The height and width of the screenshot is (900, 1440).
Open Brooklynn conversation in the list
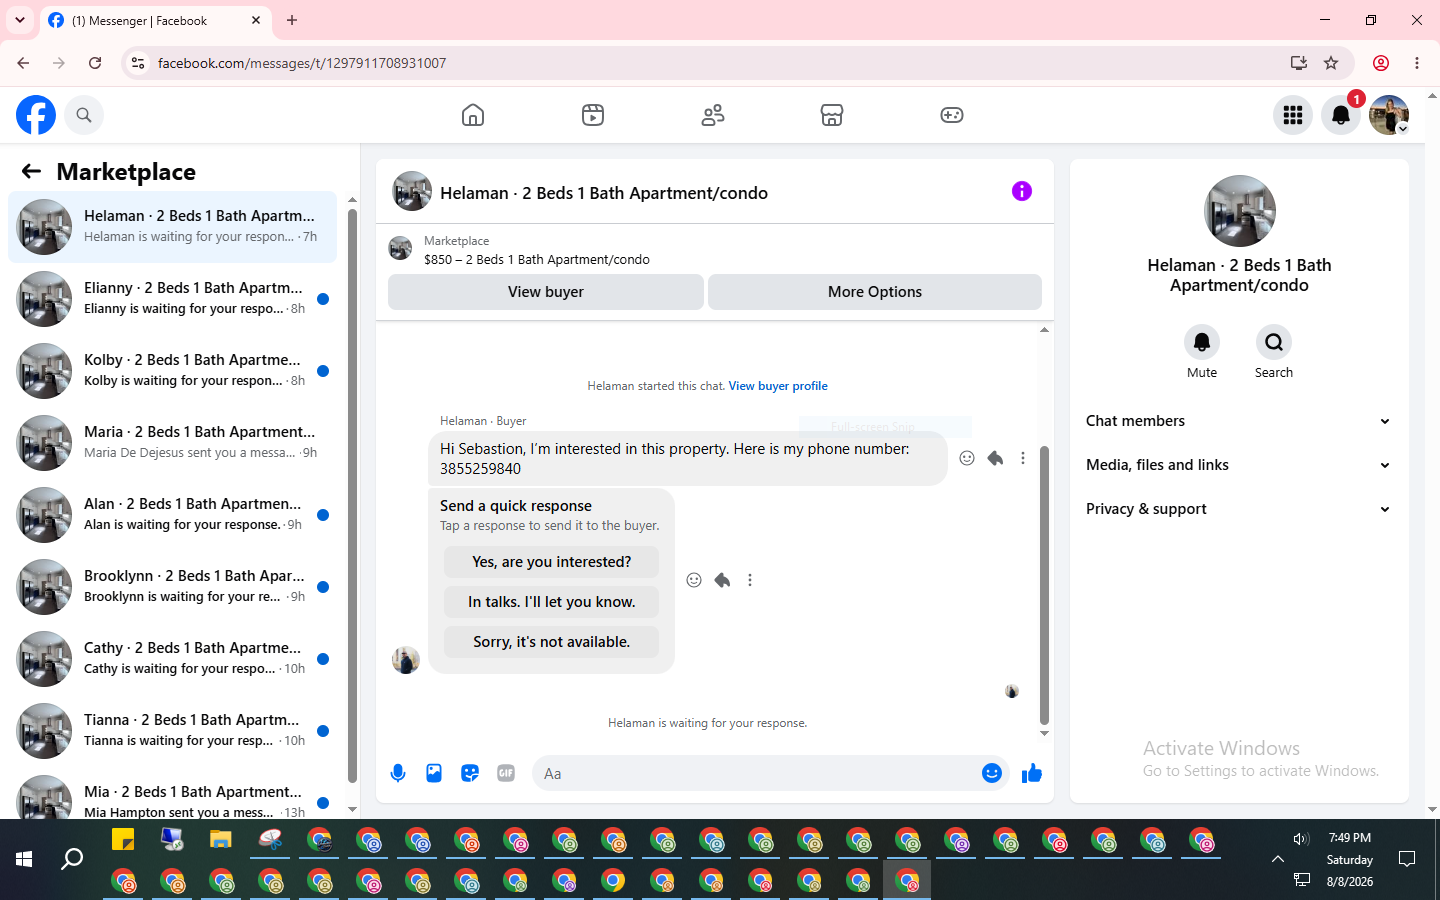tap(172, 587)
